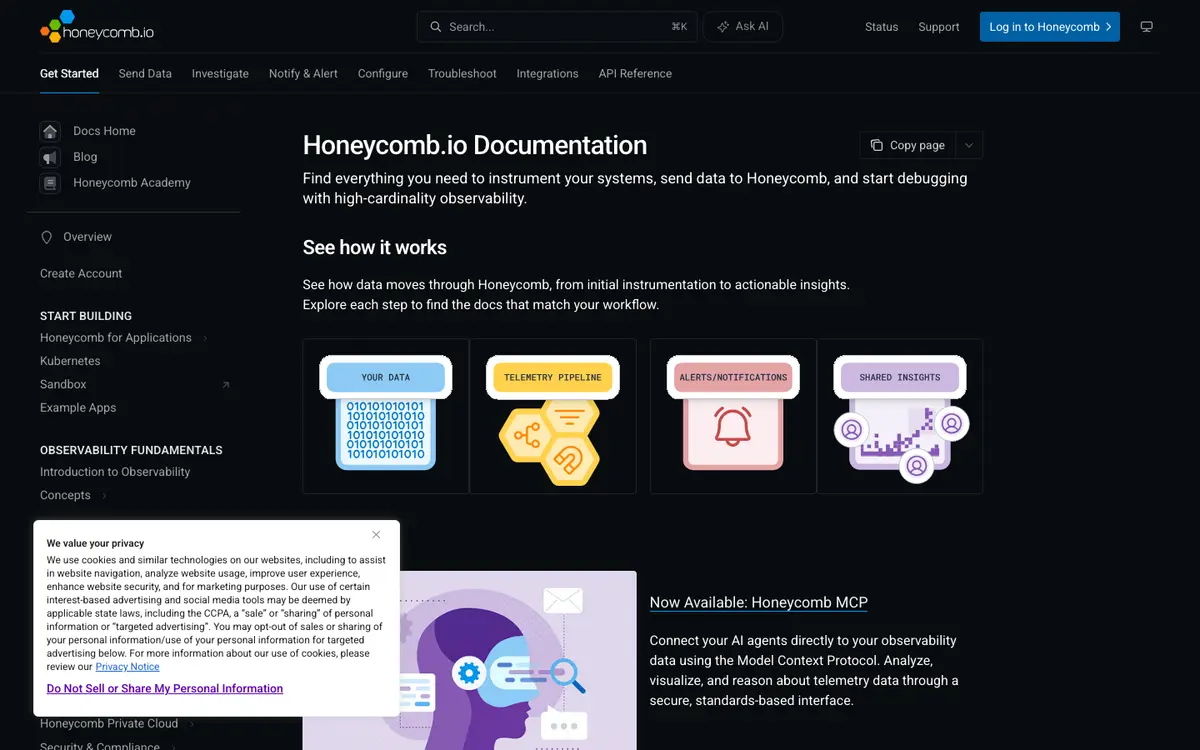This screenshot has height=750, width=1200.
Task: Open the Kubernetes sidebar item
Action: coord(70,361)
